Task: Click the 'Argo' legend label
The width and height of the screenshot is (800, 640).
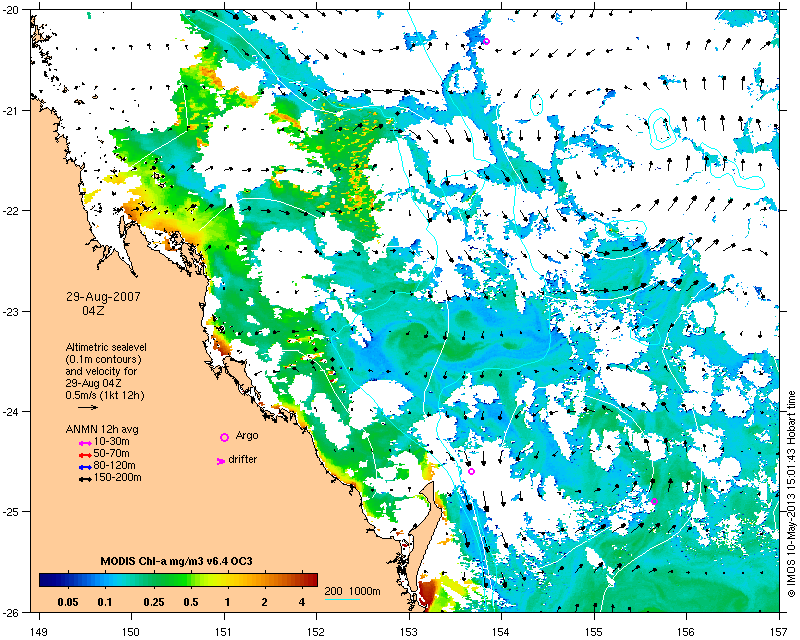Action: (x=247, y=436)
